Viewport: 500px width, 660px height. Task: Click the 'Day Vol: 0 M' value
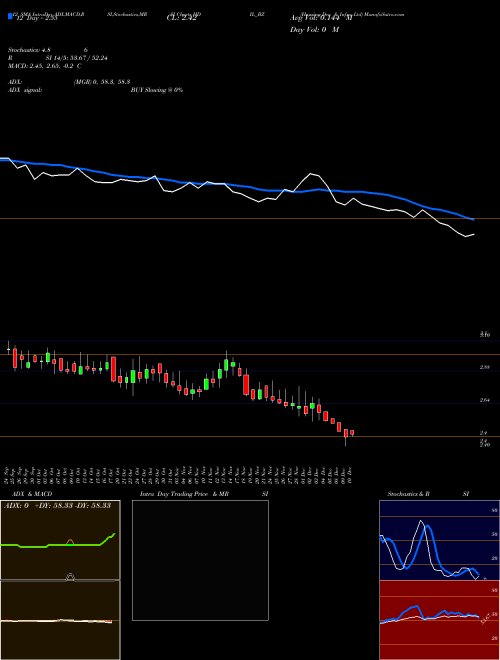314,30
